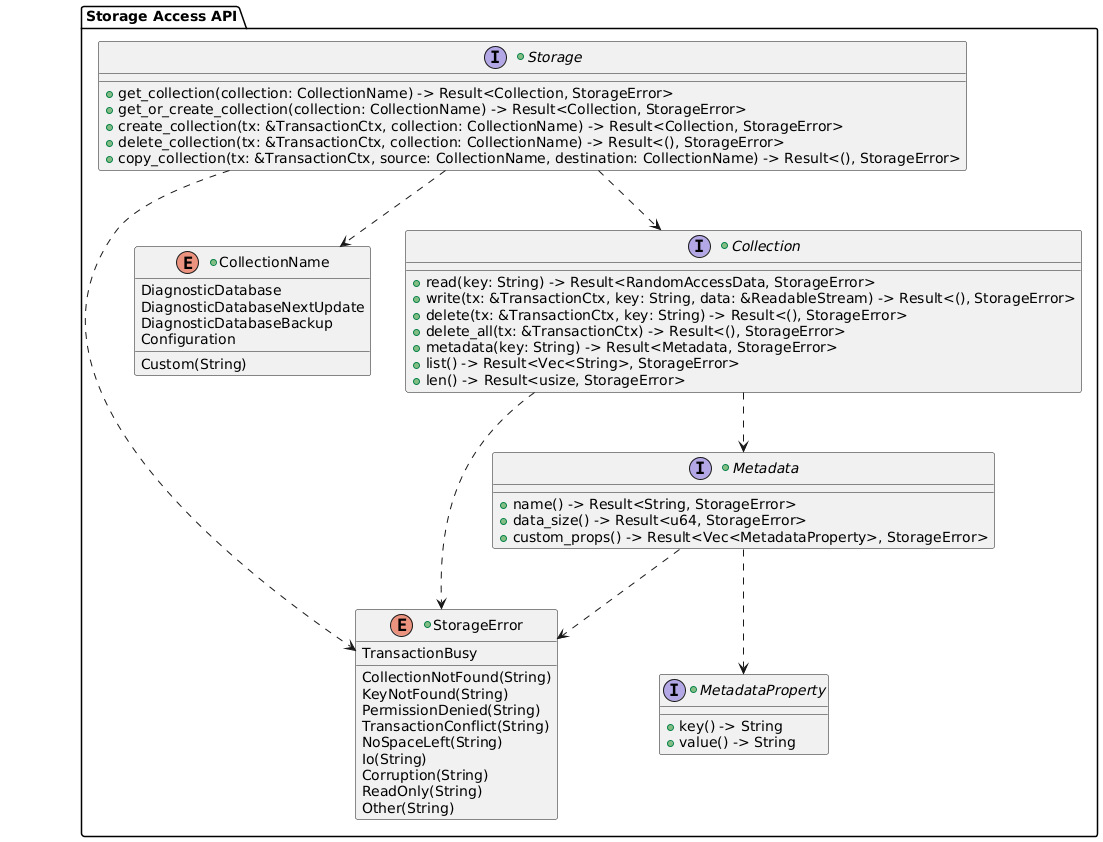Screen dimensions: 1103x842
Task: Select the StorageError enum title
Action: tap(478, 625)
